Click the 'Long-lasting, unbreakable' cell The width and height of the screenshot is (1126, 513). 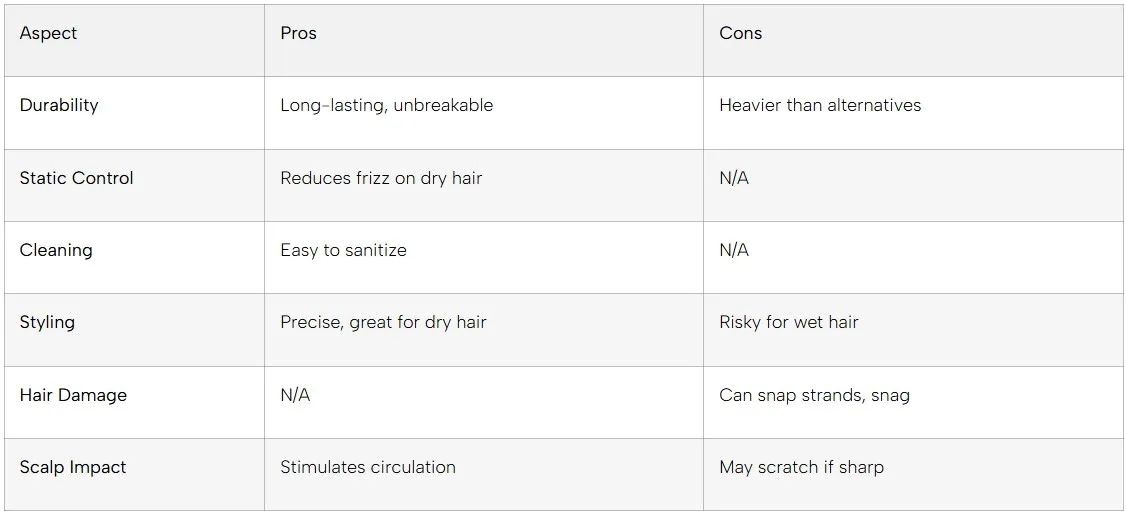pos(386,105)
